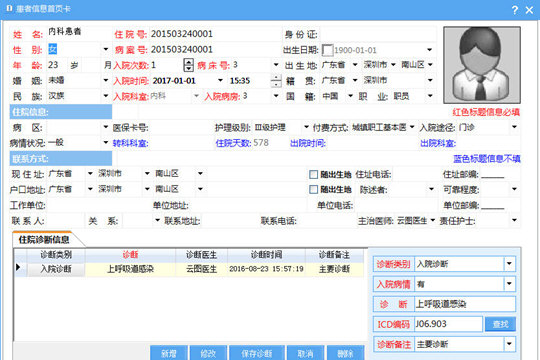Click the 姓名 input field
Screen dimensions: 540x360
[x=79, y=33]
